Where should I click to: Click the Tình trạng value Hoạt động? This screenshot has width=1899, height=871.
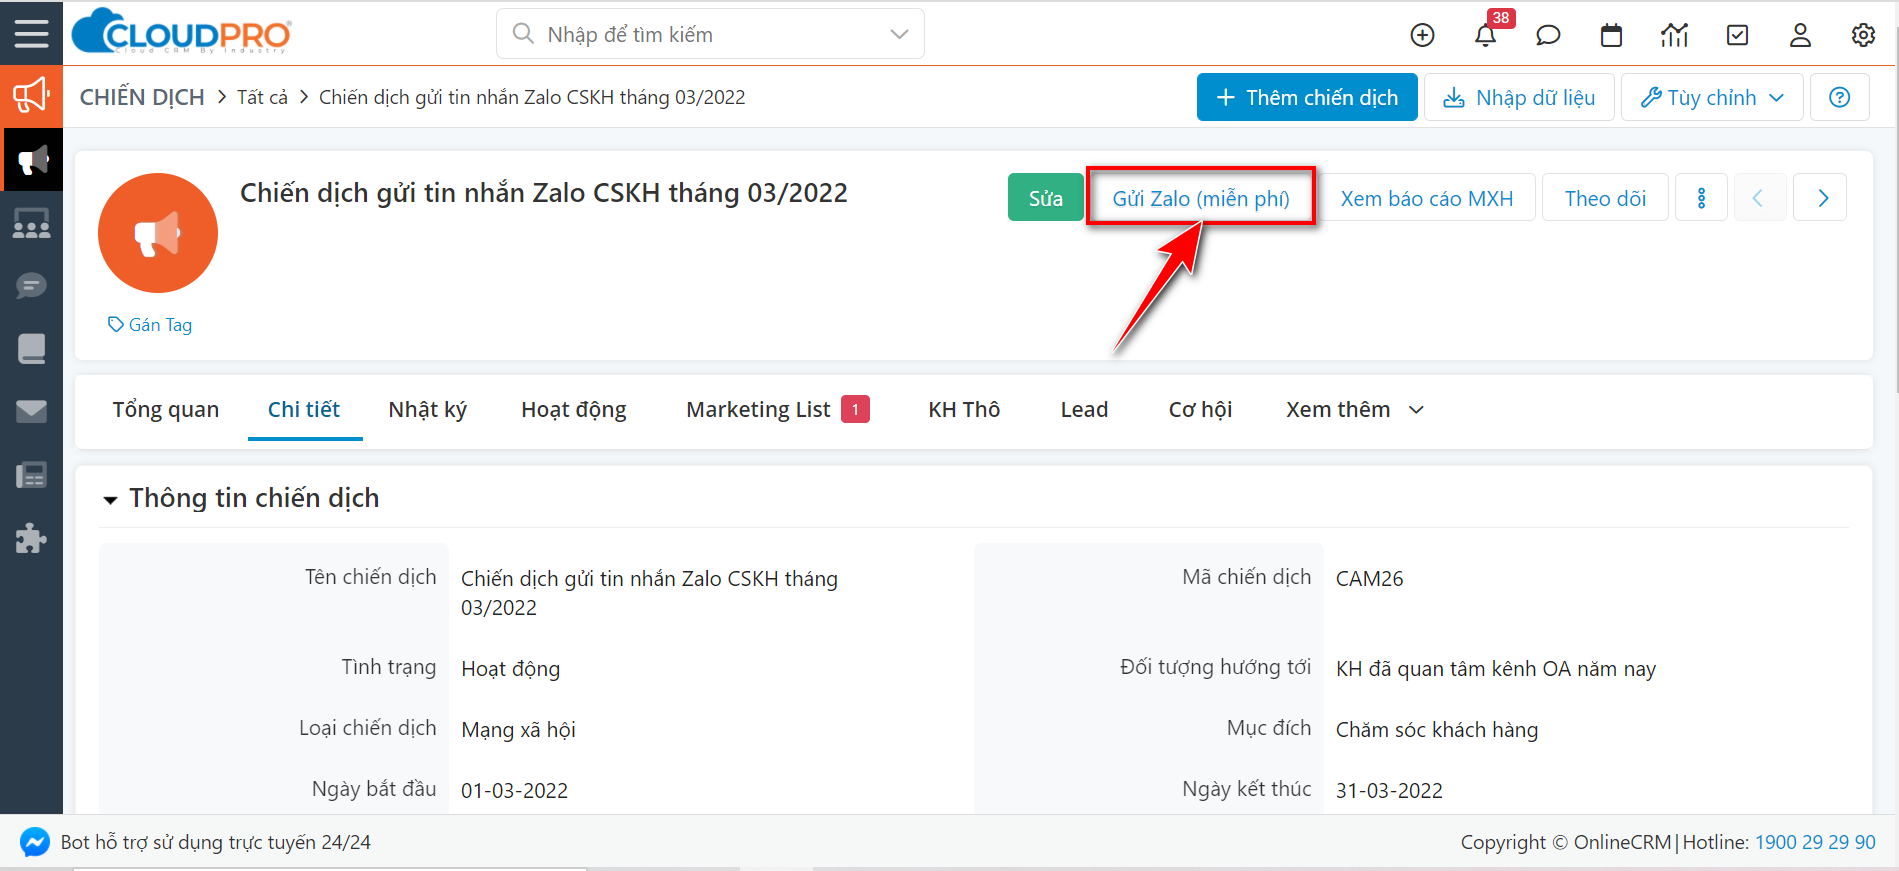pos(510,669)
